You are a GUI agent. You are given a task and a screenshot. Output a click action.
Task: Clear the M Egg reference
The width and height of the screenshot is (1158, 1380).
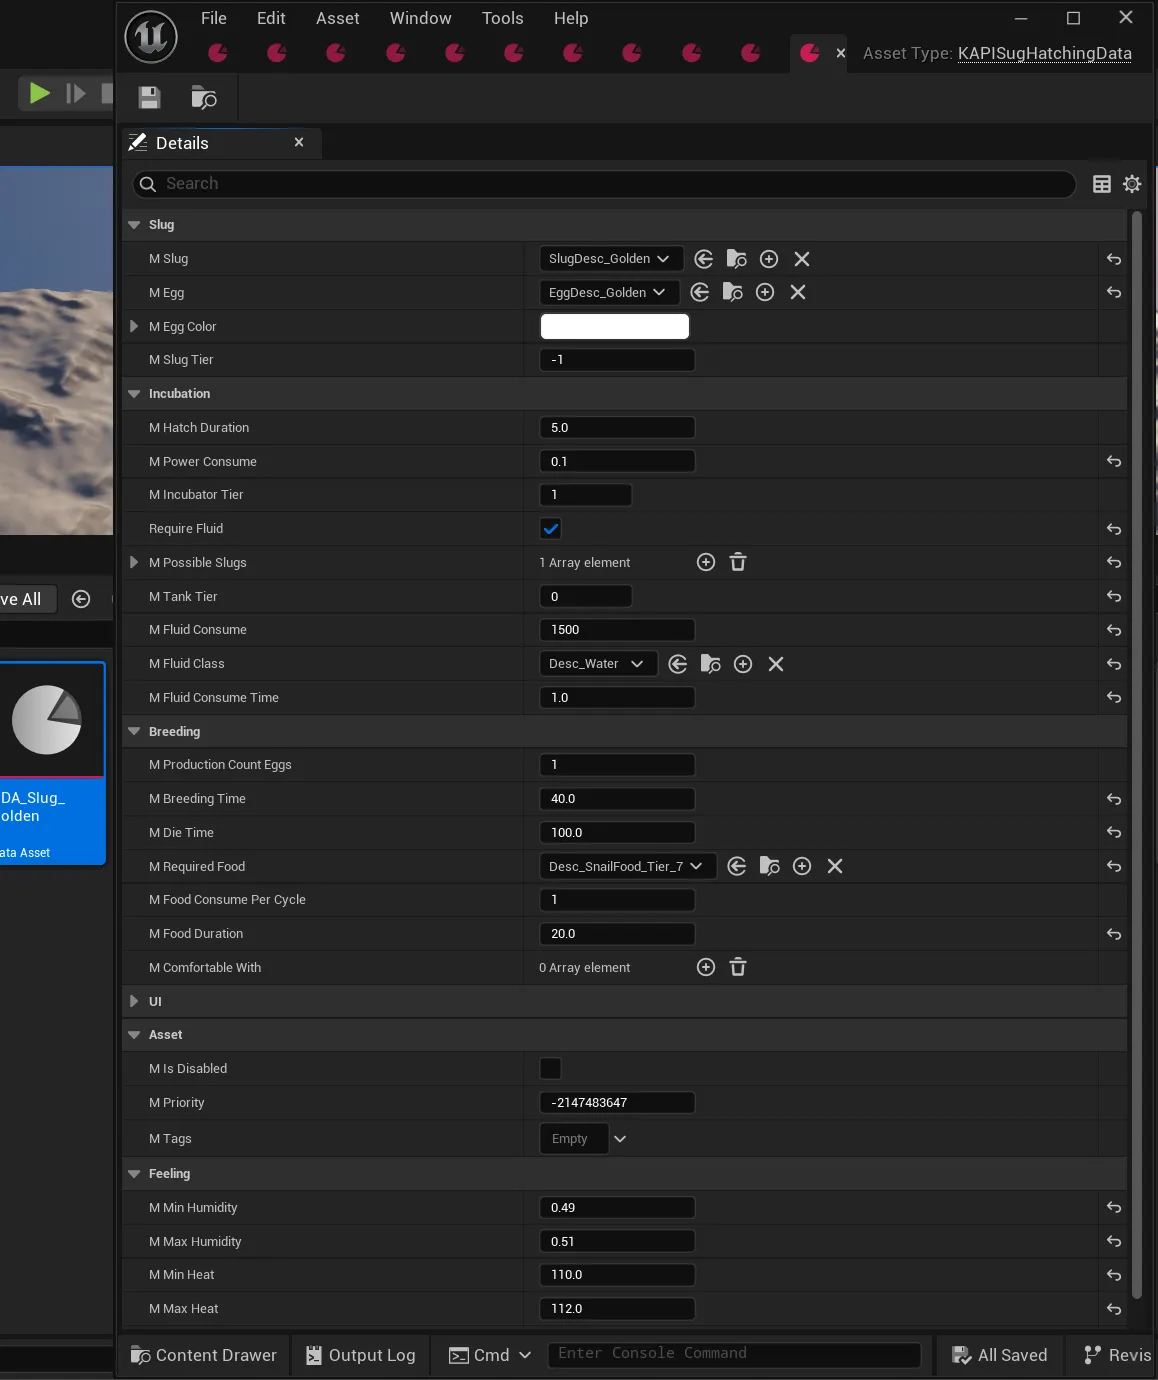click(798, 292)
